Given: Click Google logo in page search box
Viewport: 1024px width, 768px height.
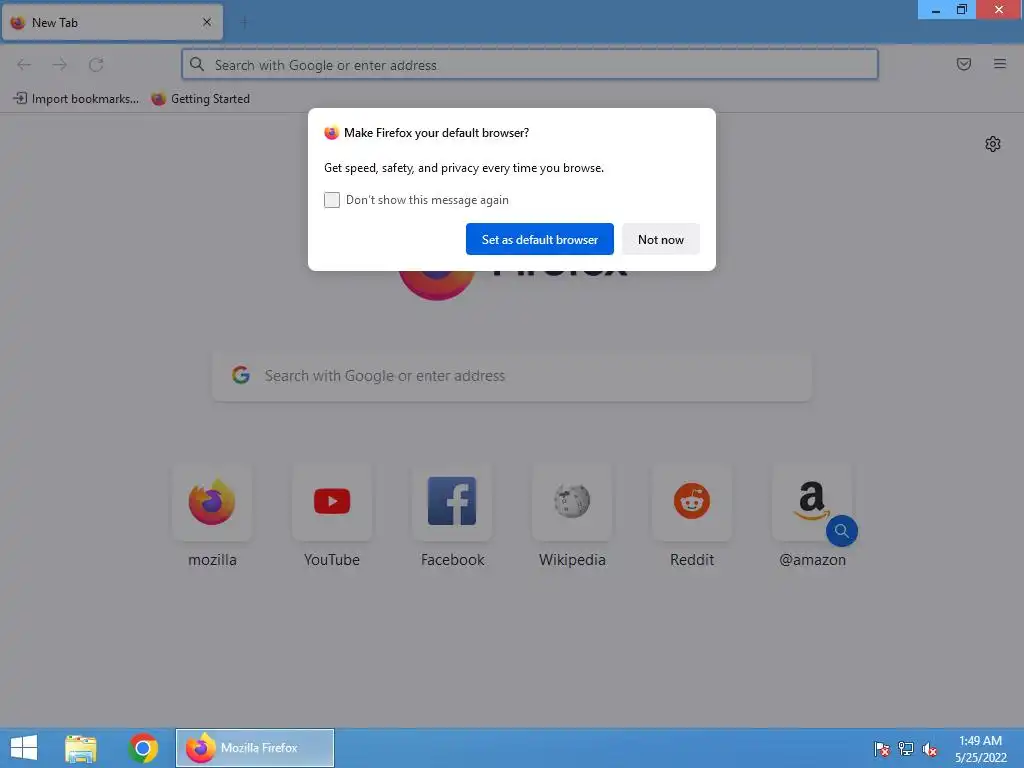Looking at the screenshot, I should (x=241, y=375).
